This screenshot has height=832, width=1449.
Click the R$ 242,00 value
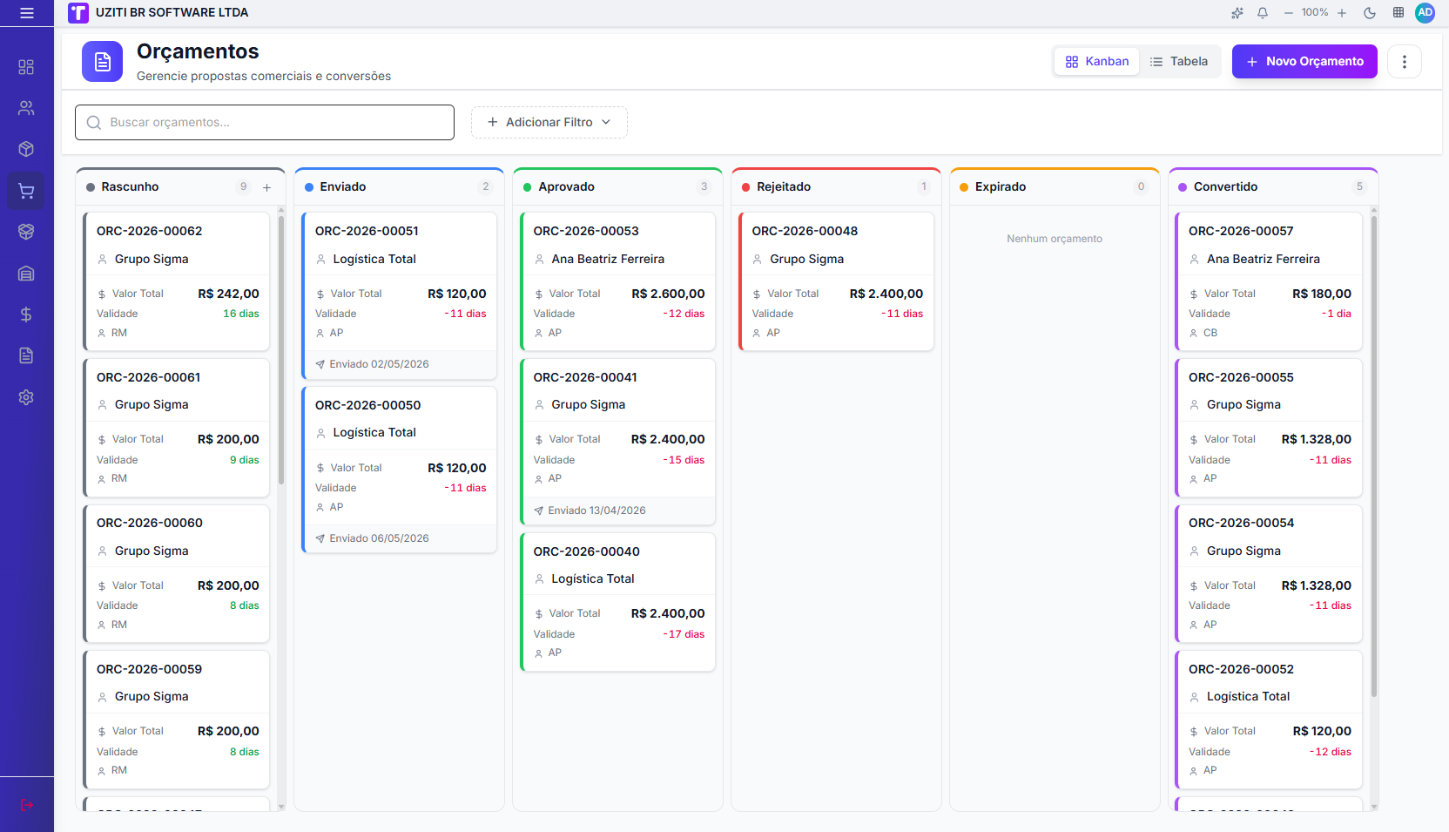pos(228,294)
